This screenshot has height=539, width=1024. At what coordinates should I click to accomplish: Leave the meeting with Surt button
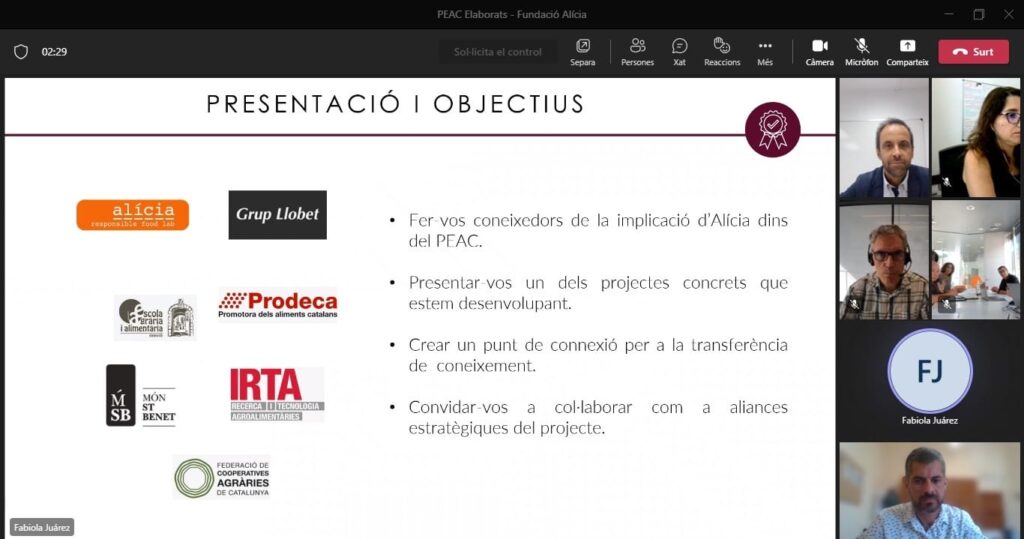click(x=973, y=52)
